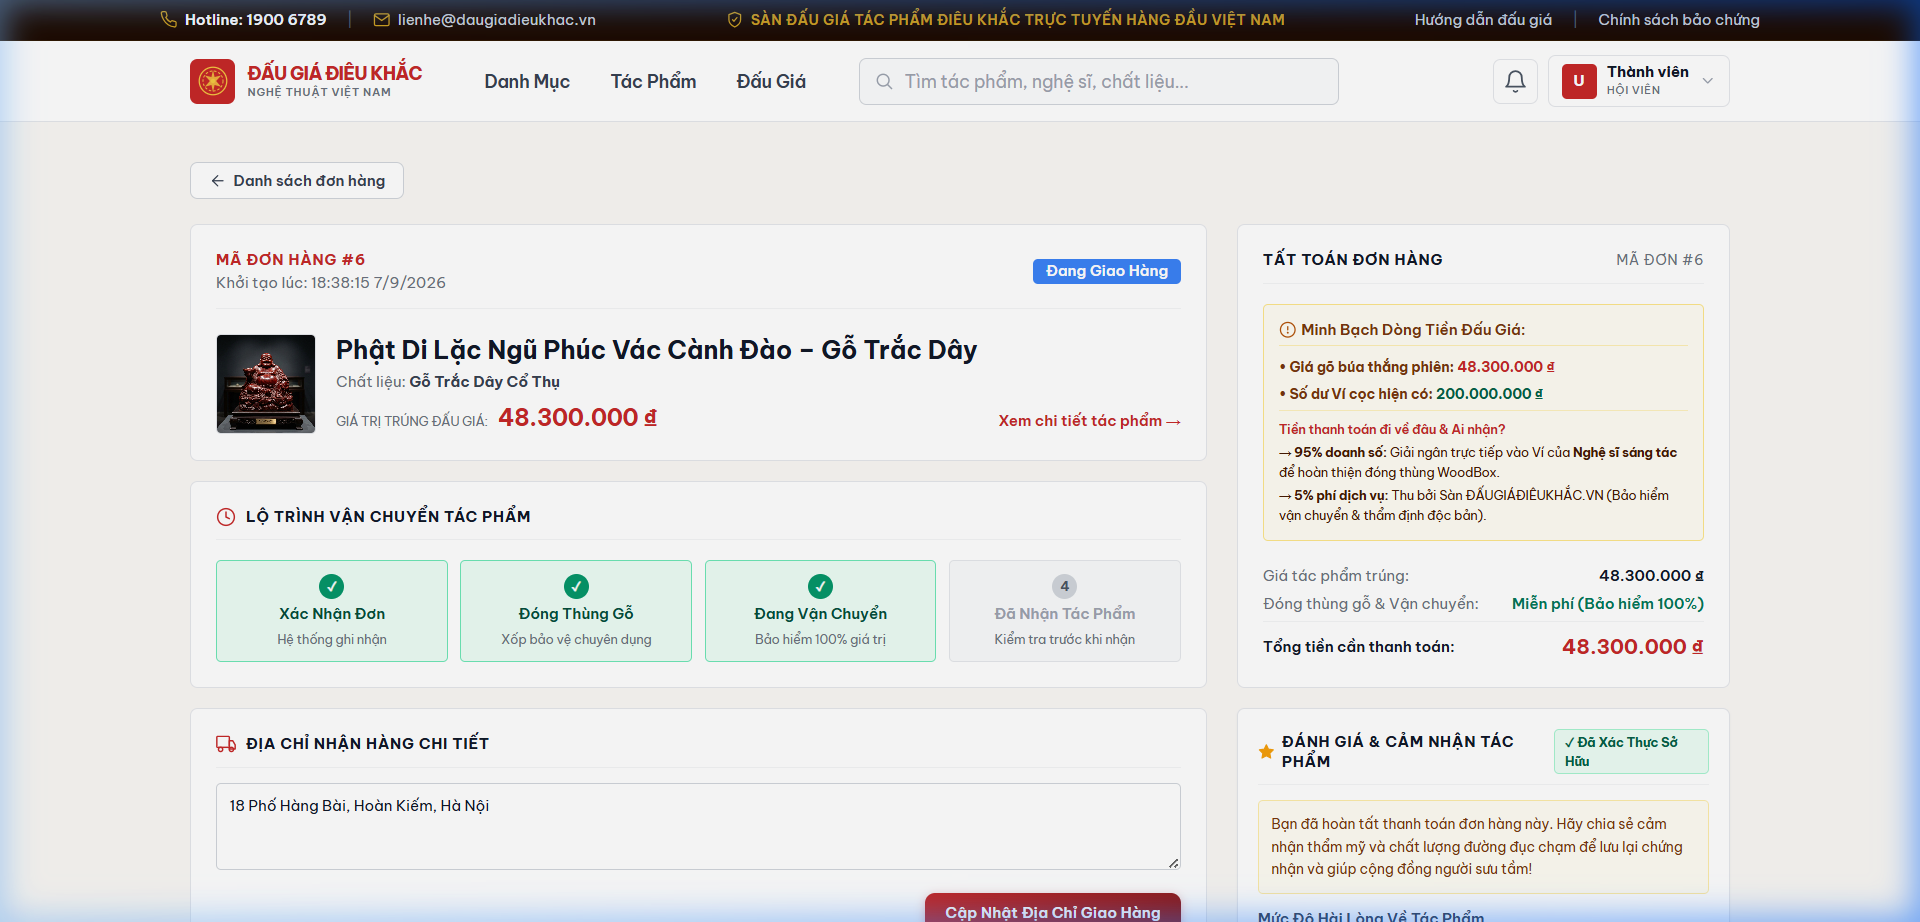Click delivery truck icon beside address heading

point(226,744)
